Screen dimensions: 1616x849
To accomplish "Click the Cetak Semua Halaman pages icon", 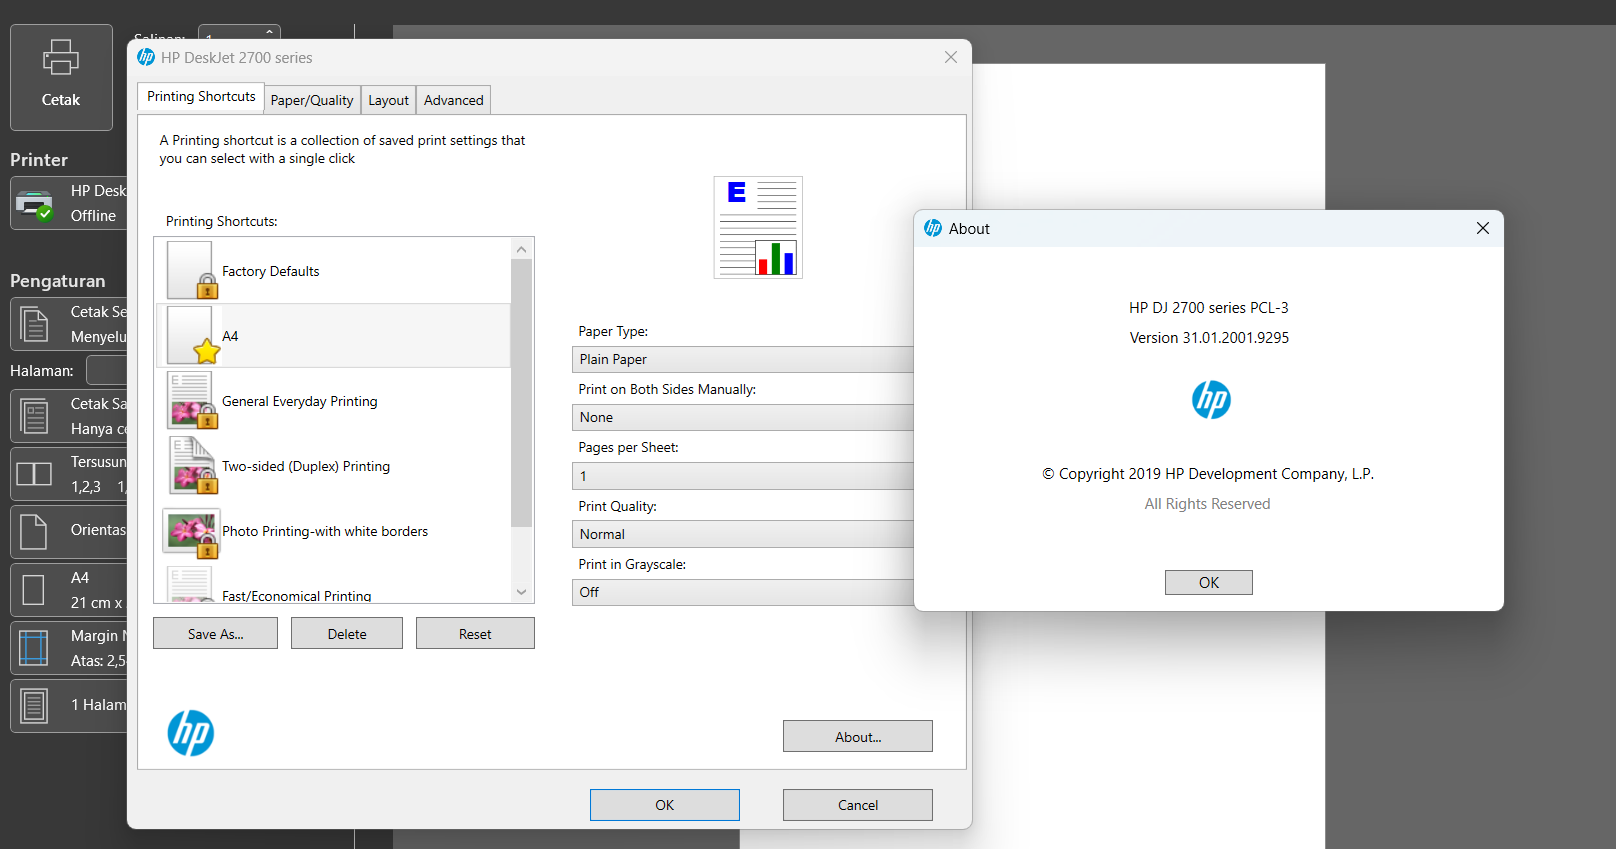I will click(35, 325).
